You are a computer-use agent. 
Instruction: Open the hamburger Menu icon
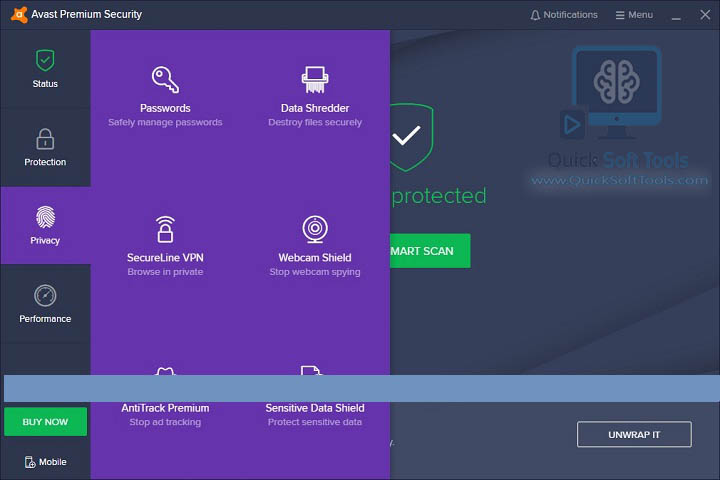[x=620, y=15]
